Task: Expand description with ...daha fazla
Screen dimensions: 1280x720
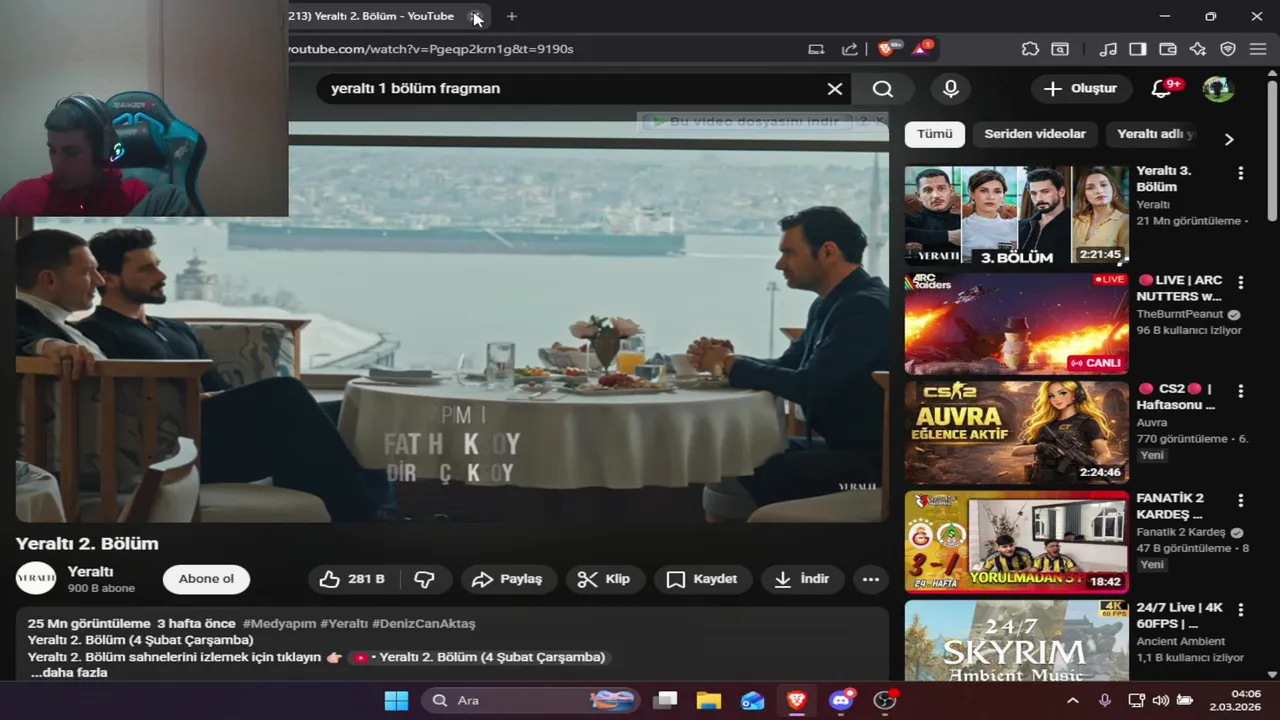Action: coord(69,673)
